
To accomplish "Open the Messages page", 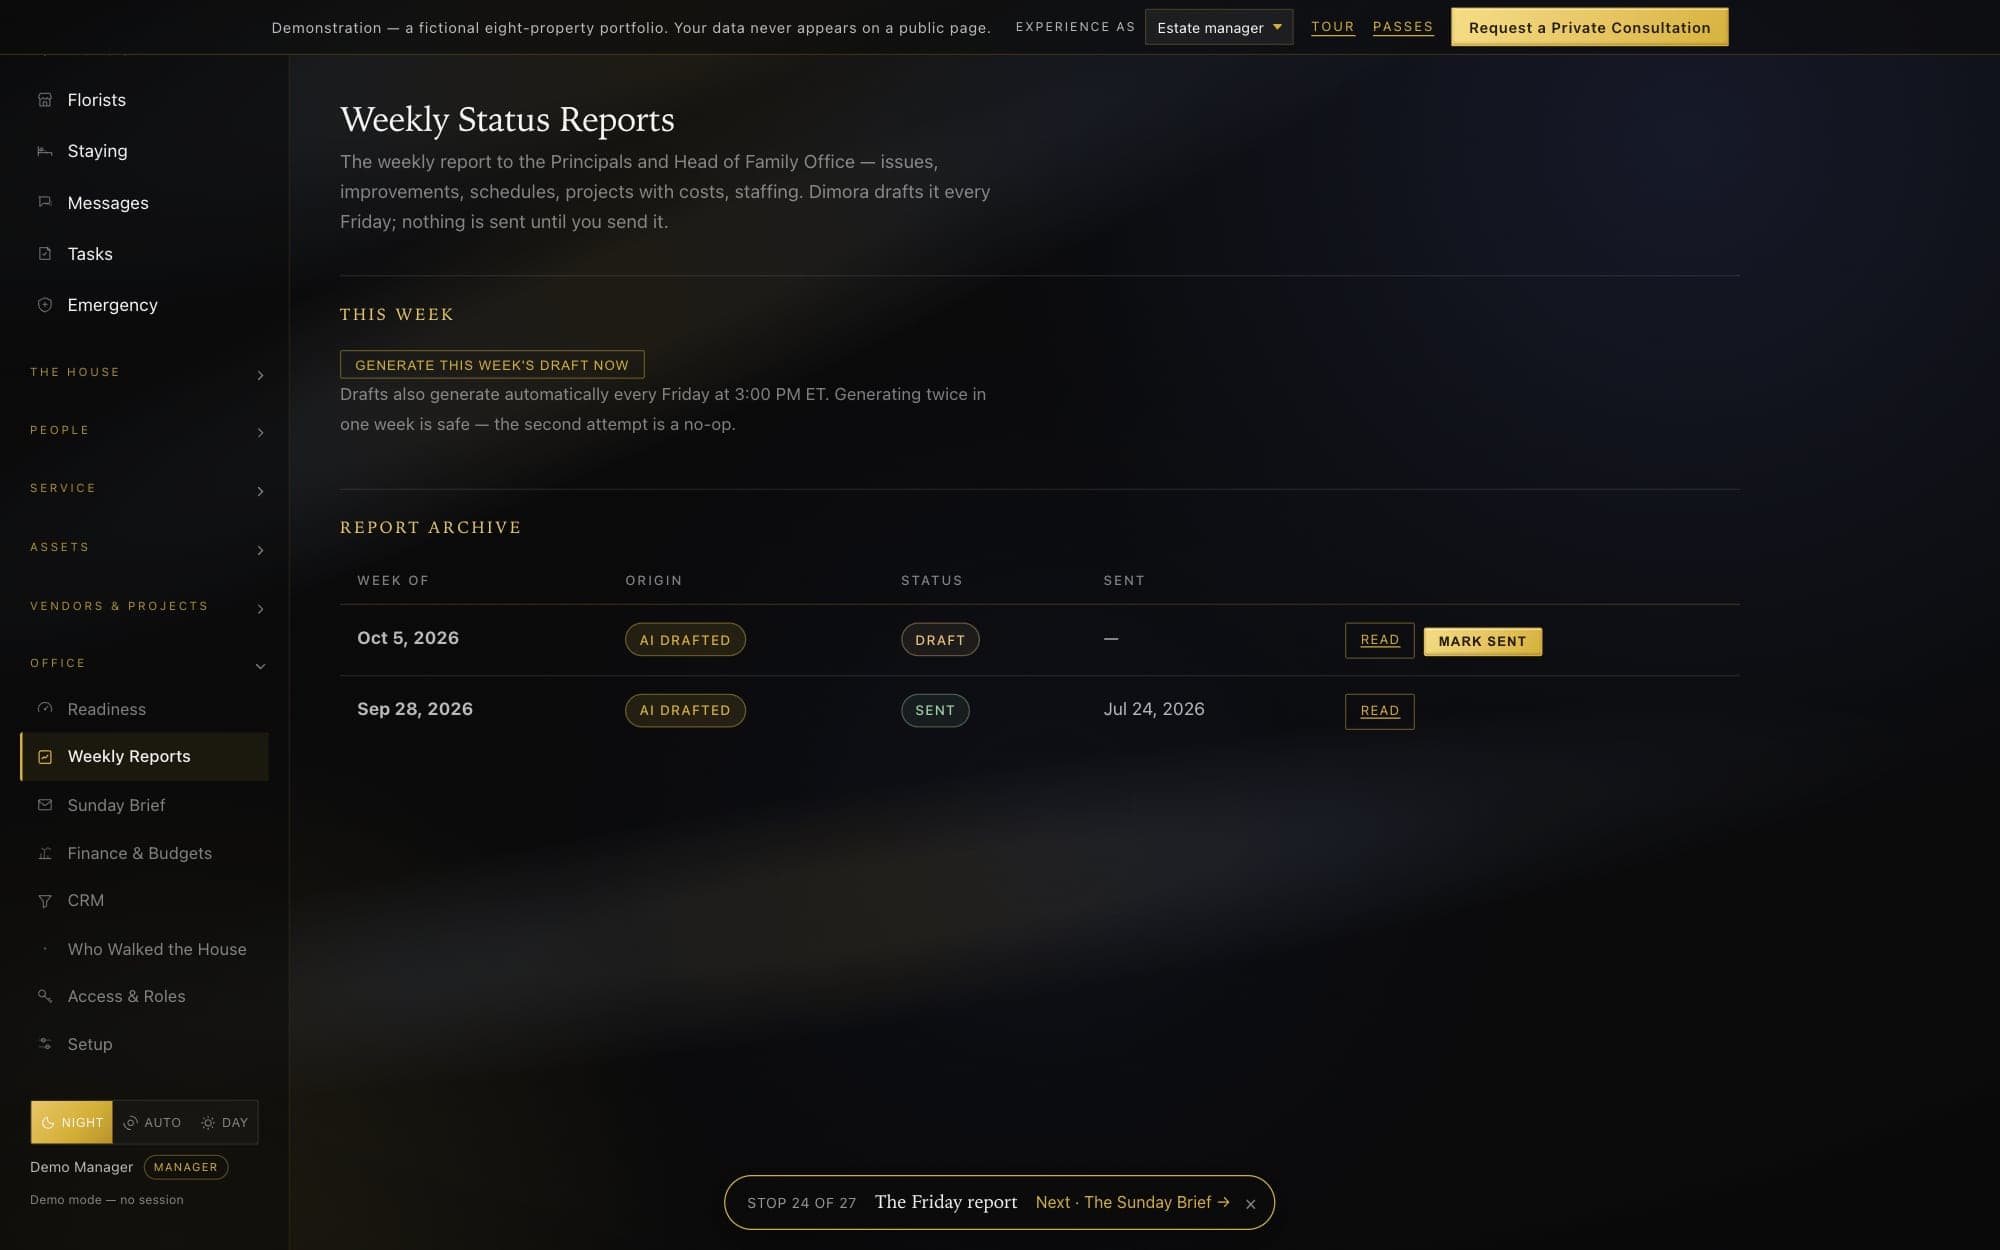I will [145, 202].
